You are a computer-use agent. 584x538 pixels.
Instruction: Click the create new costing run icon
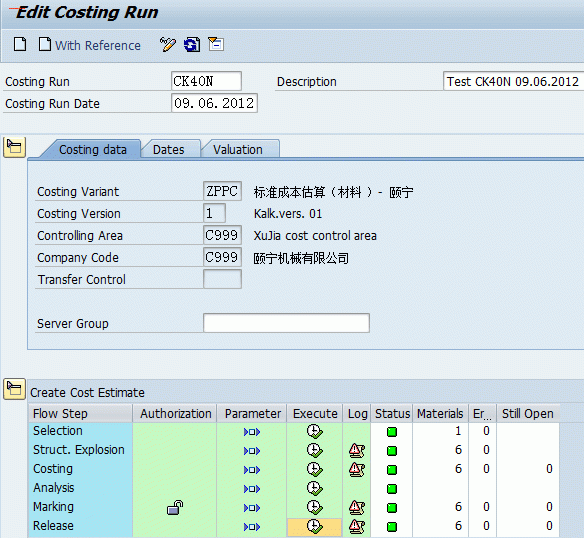20,44
